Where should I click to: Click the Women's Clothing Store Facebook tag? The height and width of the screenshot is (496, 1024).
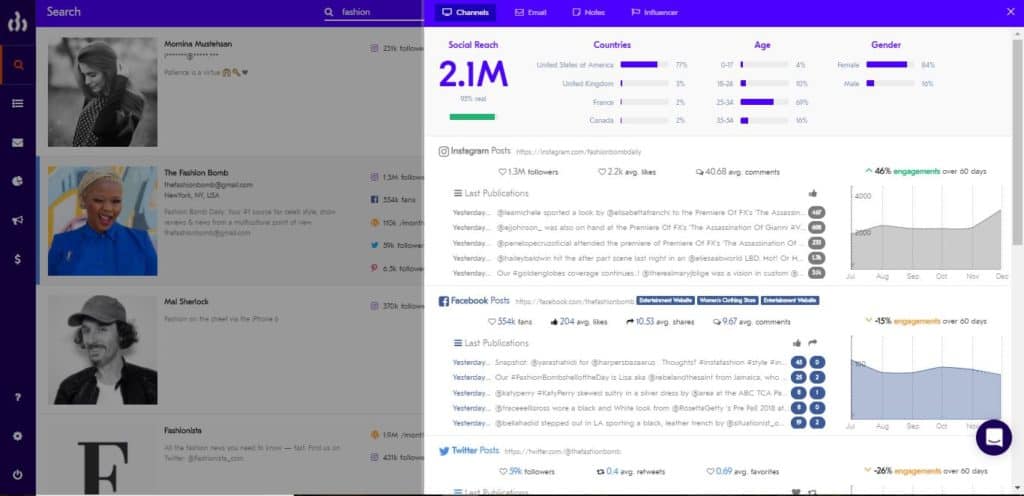pyautogui.click(x=728, y=301)
